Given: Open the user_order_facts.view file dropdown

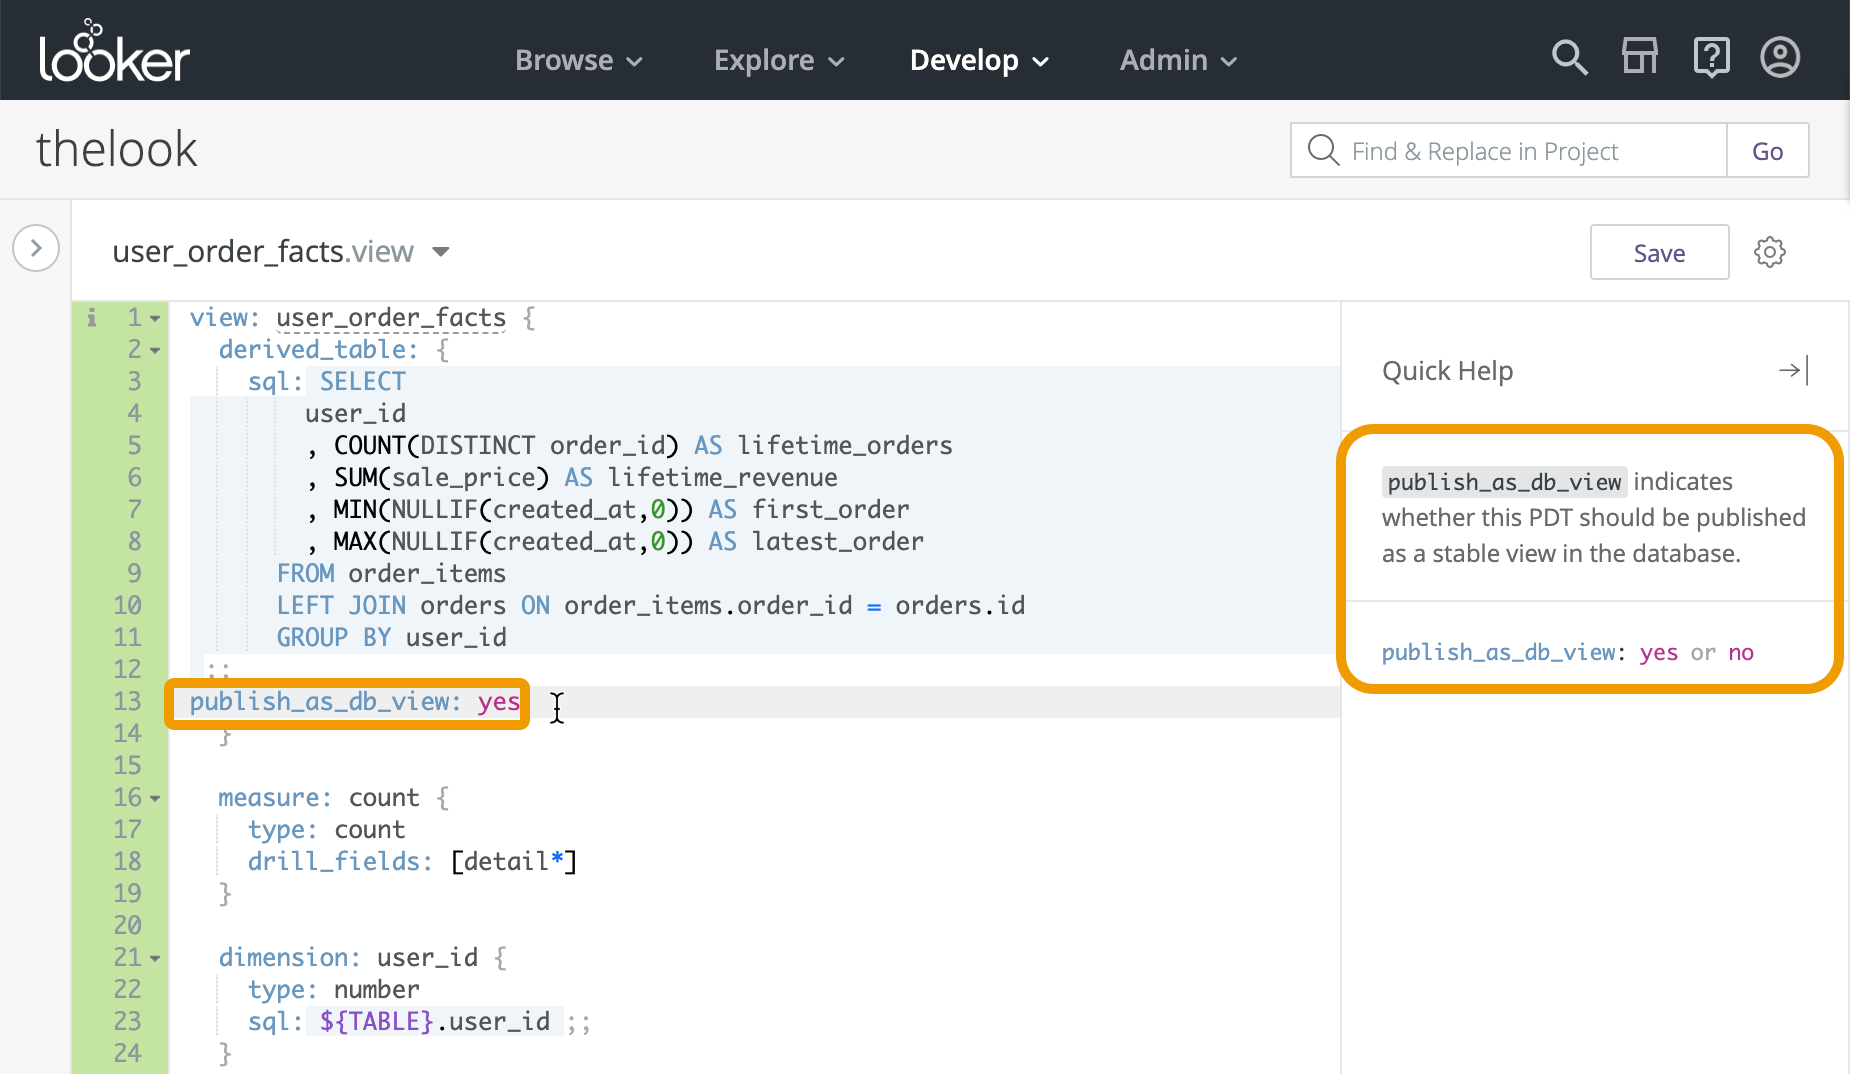Looking at the screenshot, I should [x=441, y=252].
